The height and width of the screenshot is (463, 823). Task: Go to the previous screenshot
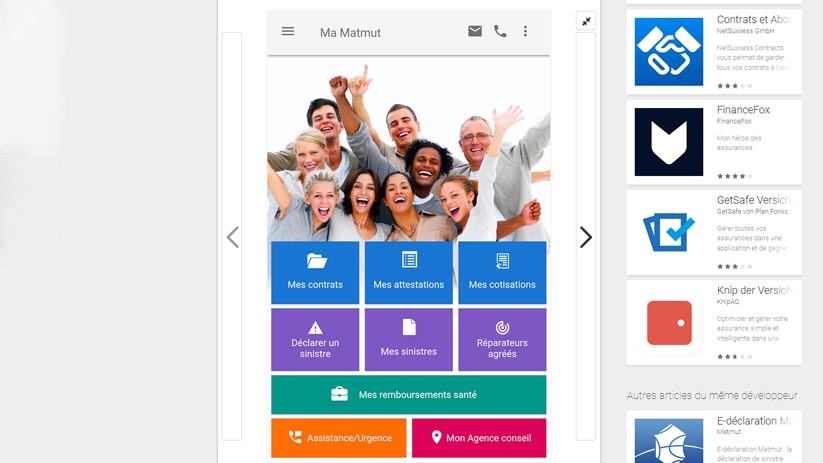[233, 237]
